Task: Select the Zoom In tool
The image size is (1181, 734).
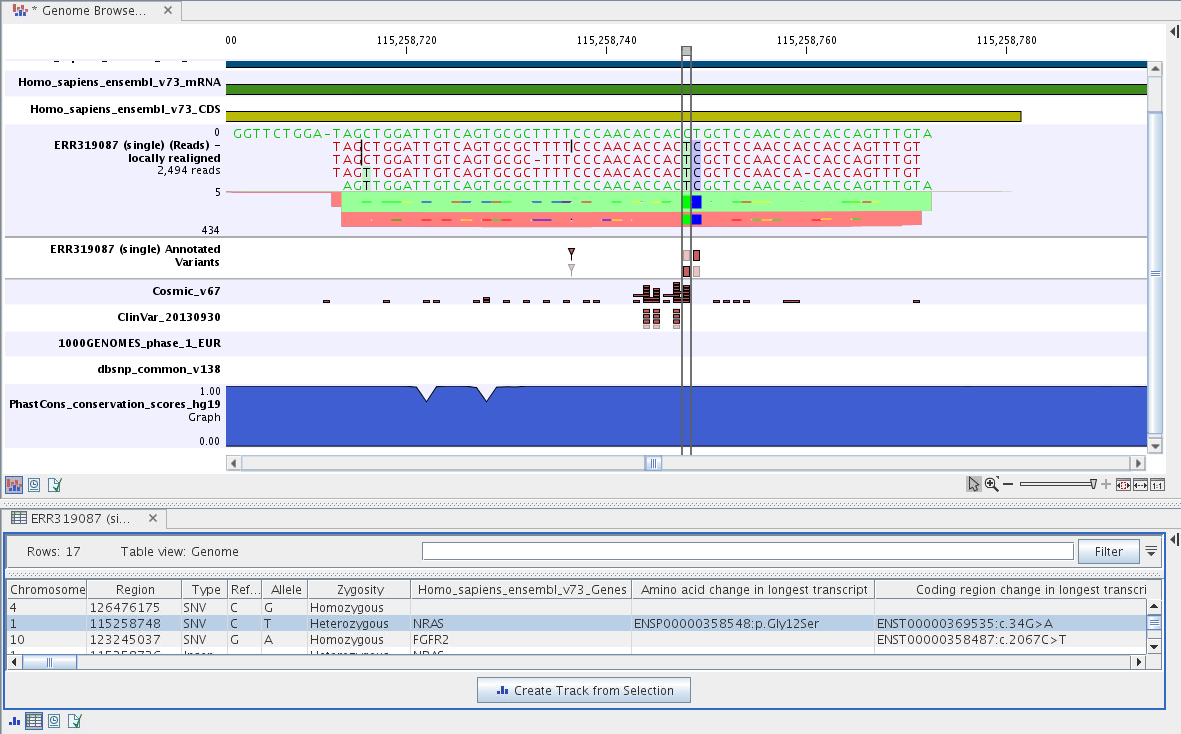Action: [x=991, y=483]
